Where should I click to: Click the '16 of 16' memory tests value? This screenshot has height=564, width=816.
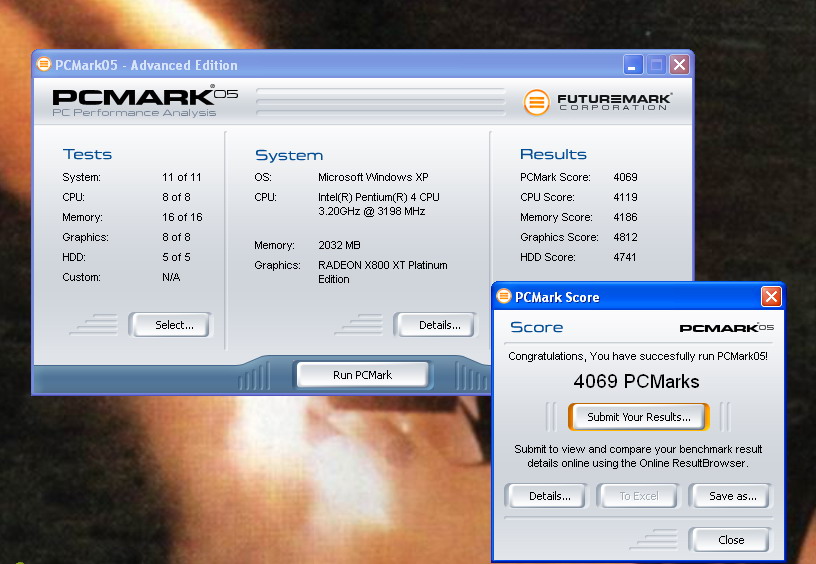click(x=182, y=217)
